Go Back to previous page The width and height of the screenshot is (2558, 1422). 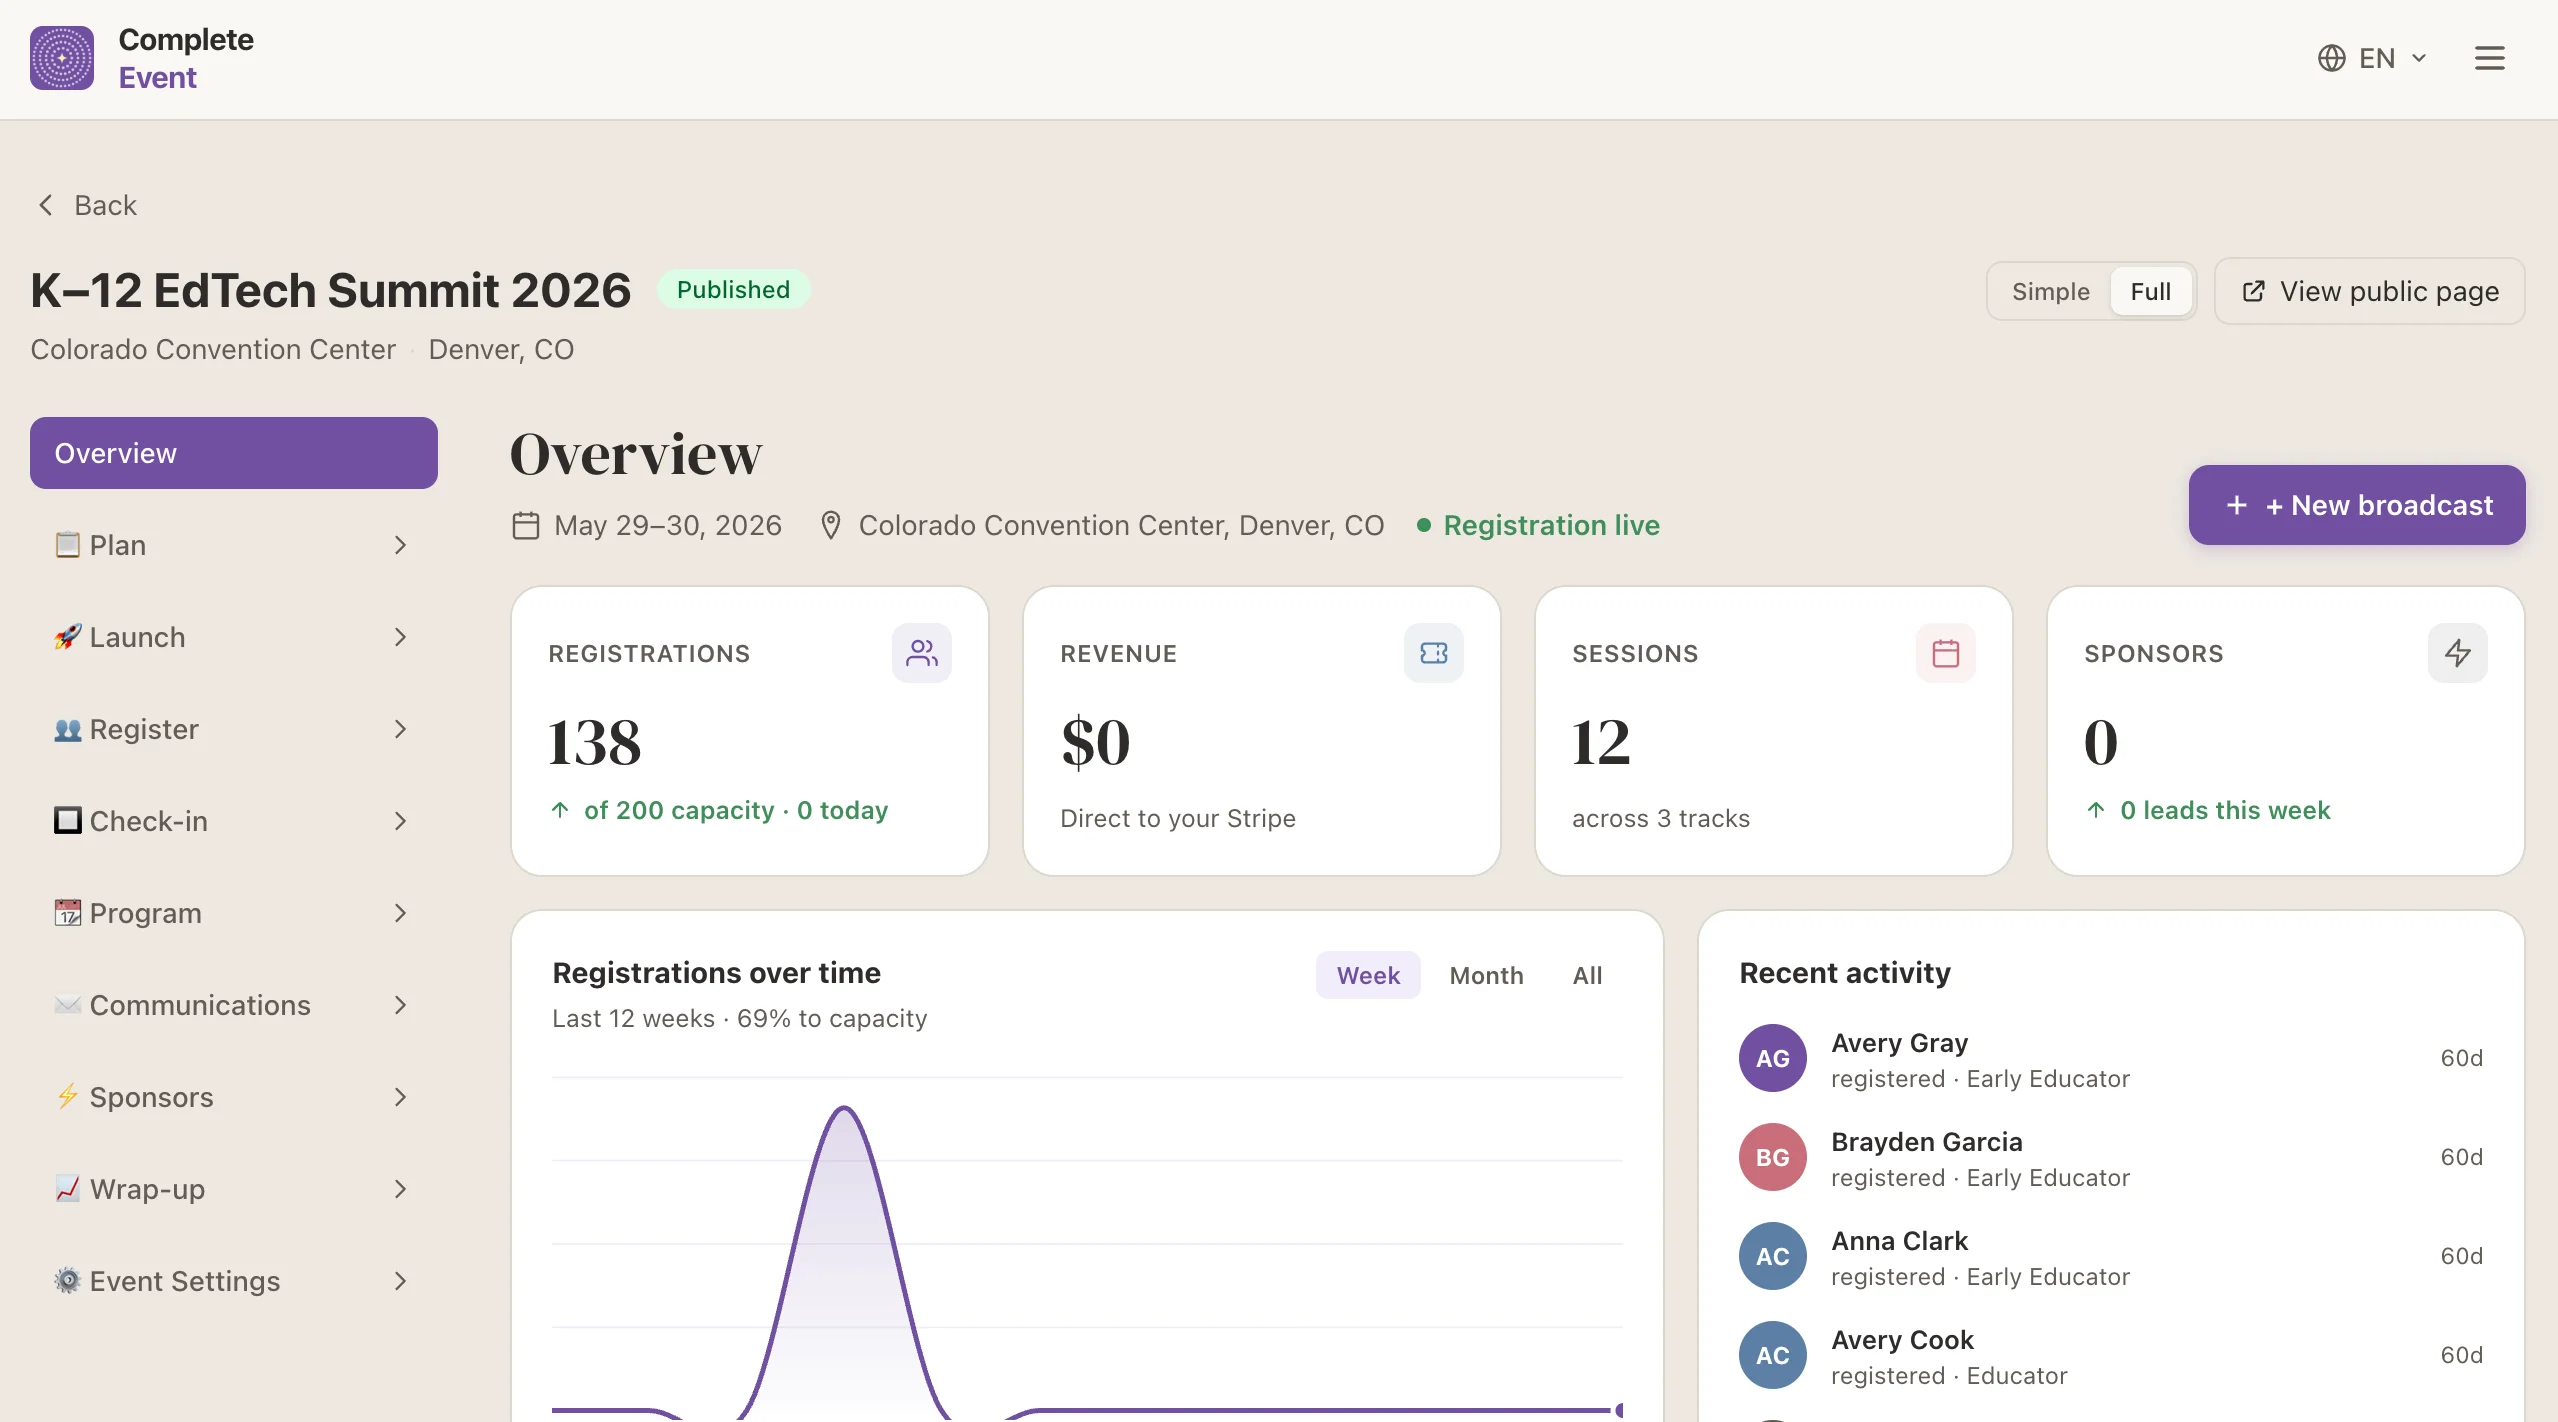(87, 205)
